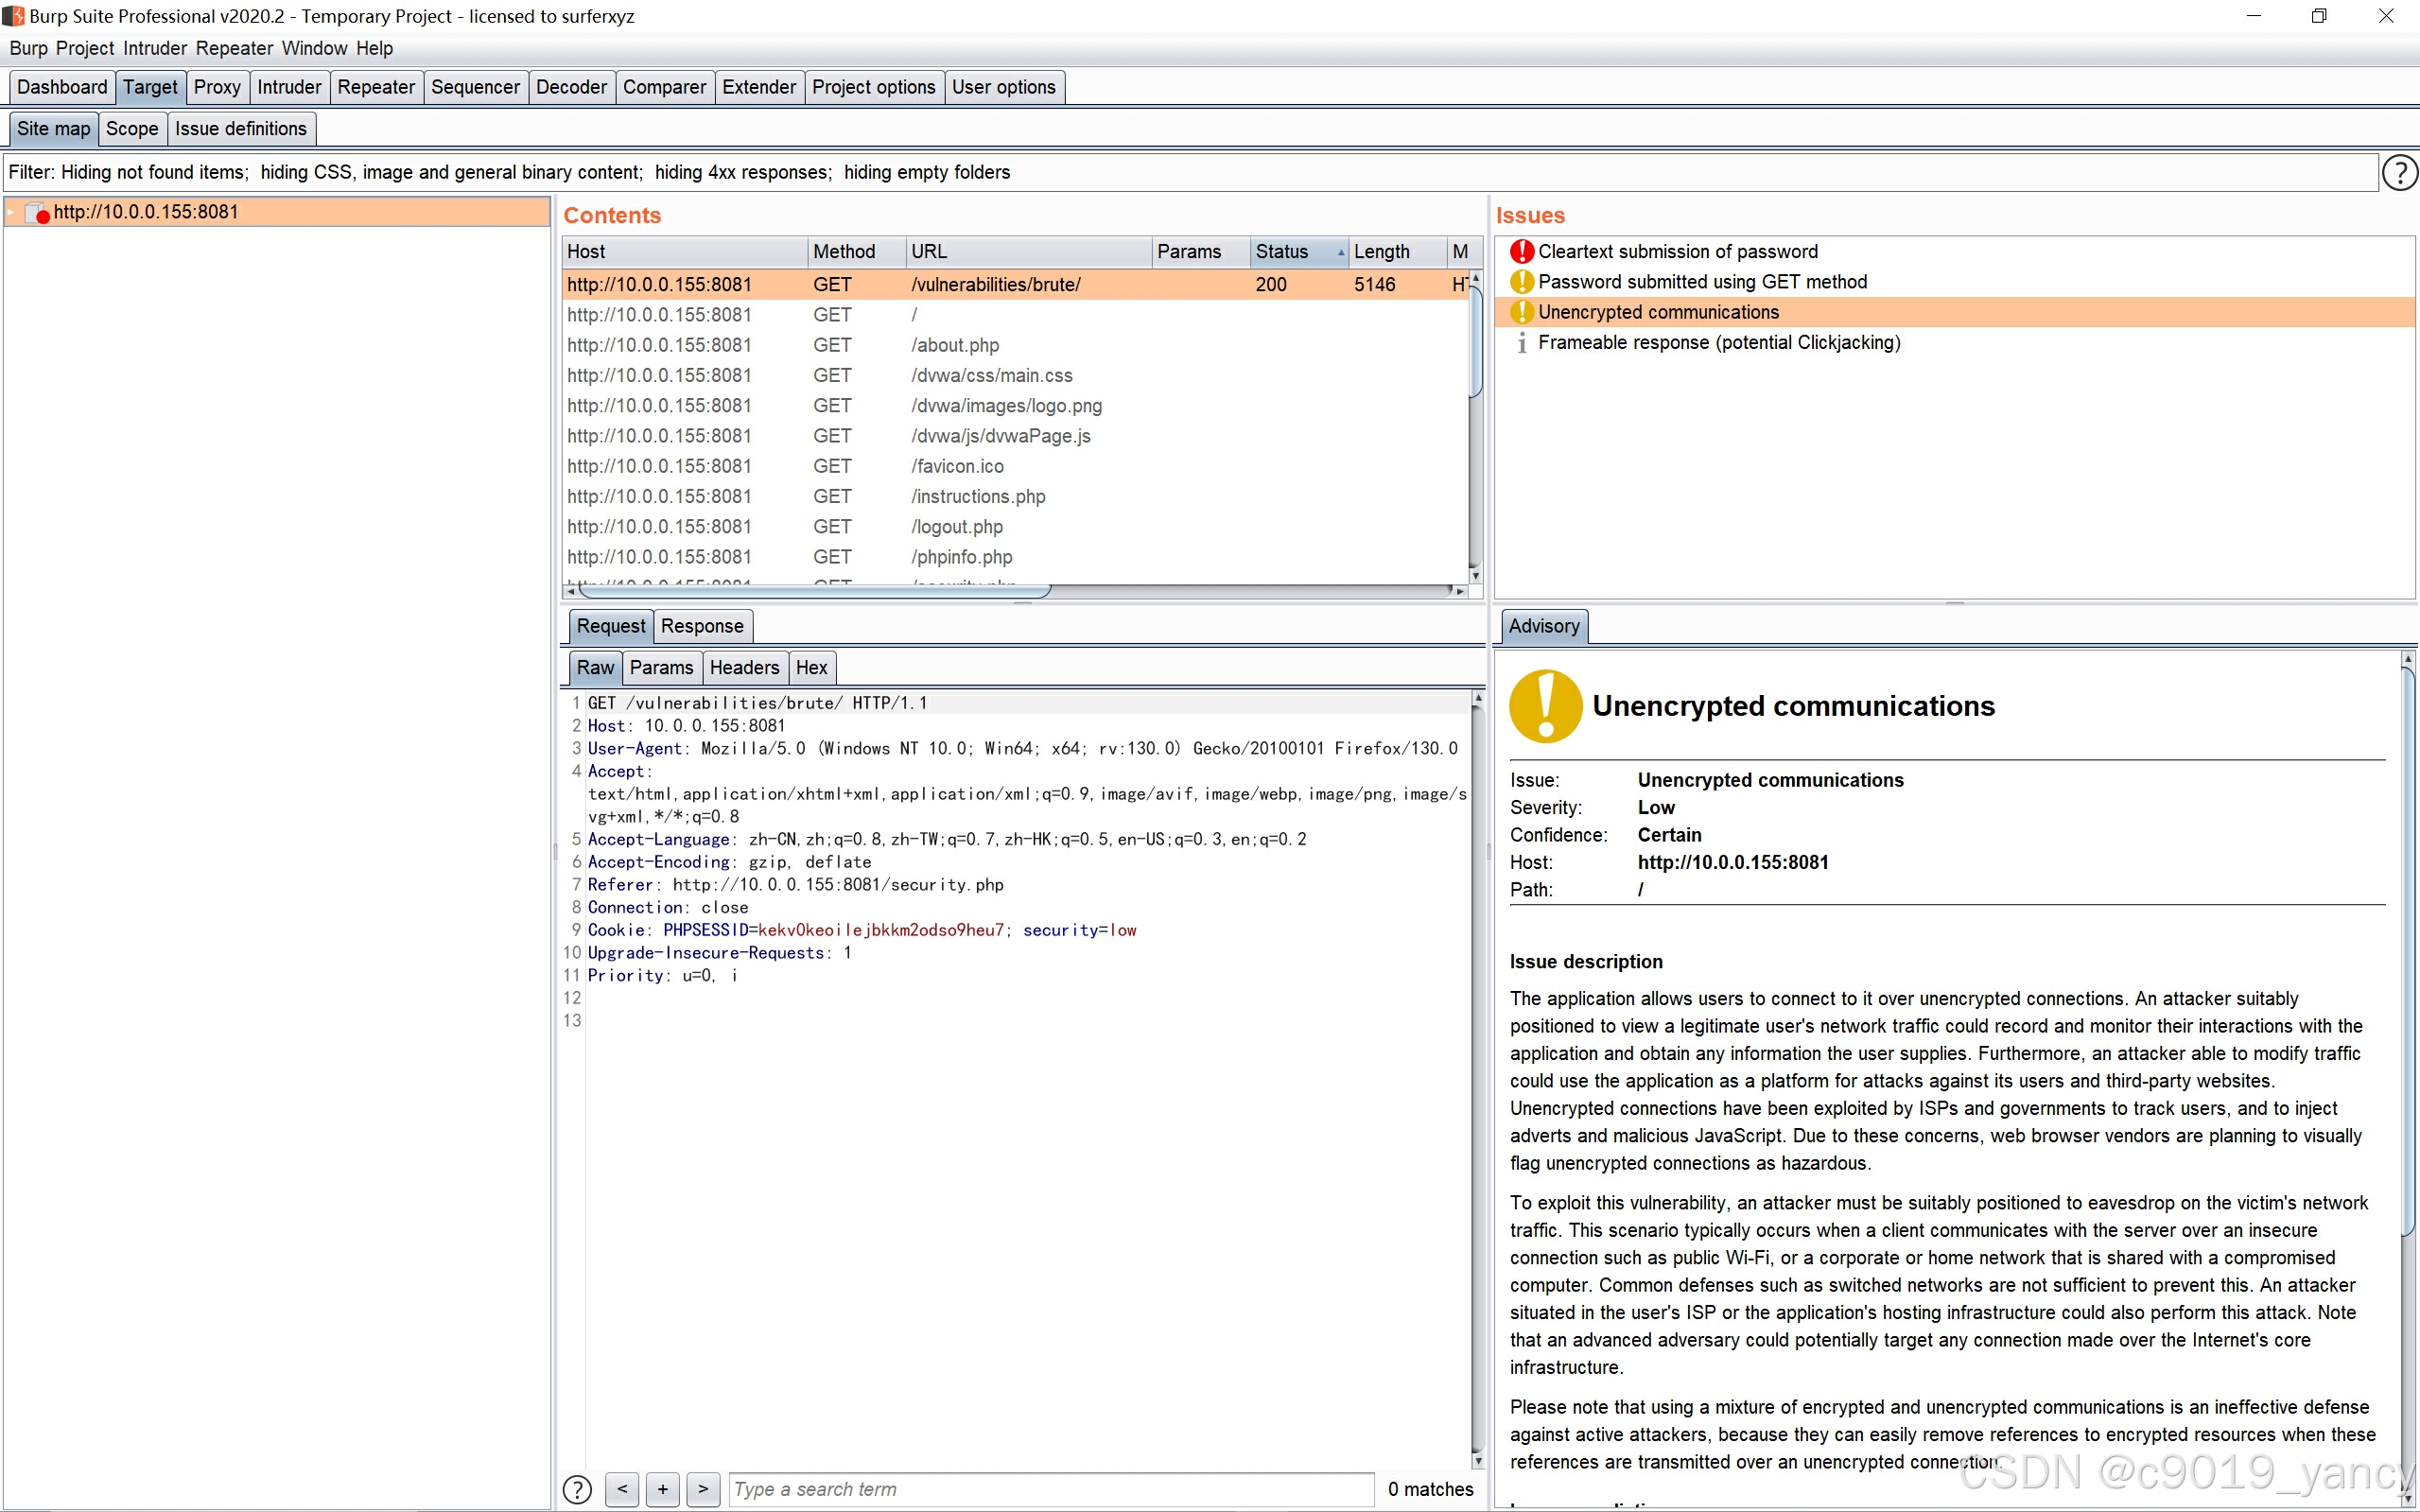Click the filter help question mark icon

[2399, 172]
